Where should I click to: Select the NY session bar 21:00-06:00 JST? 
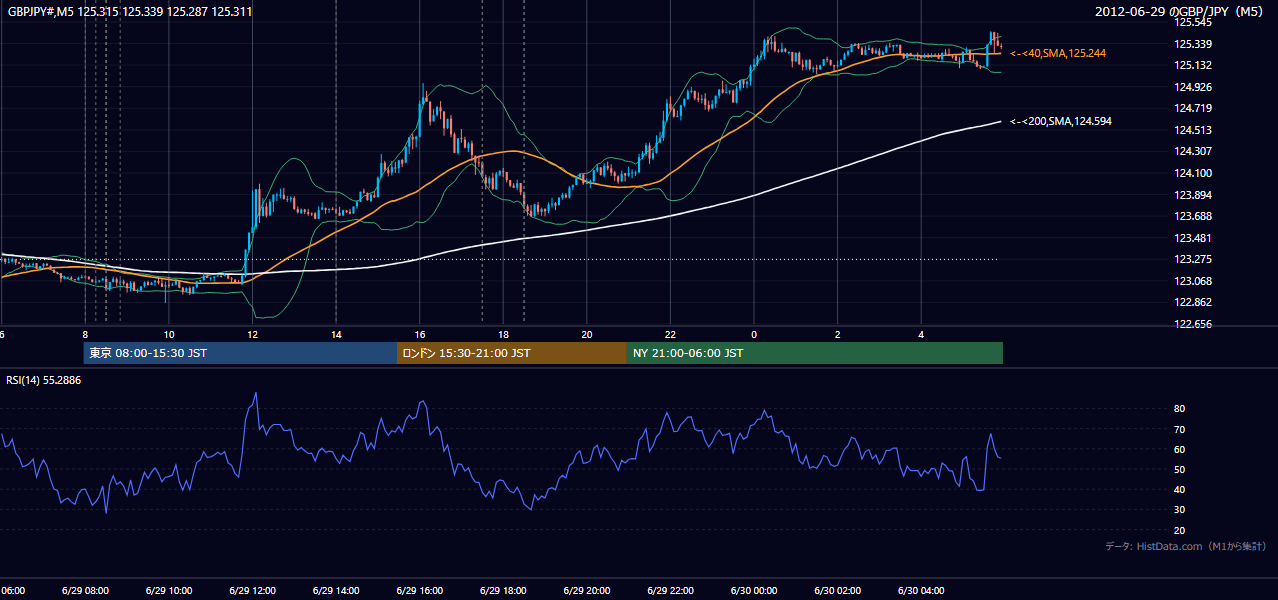coord(815,353)
